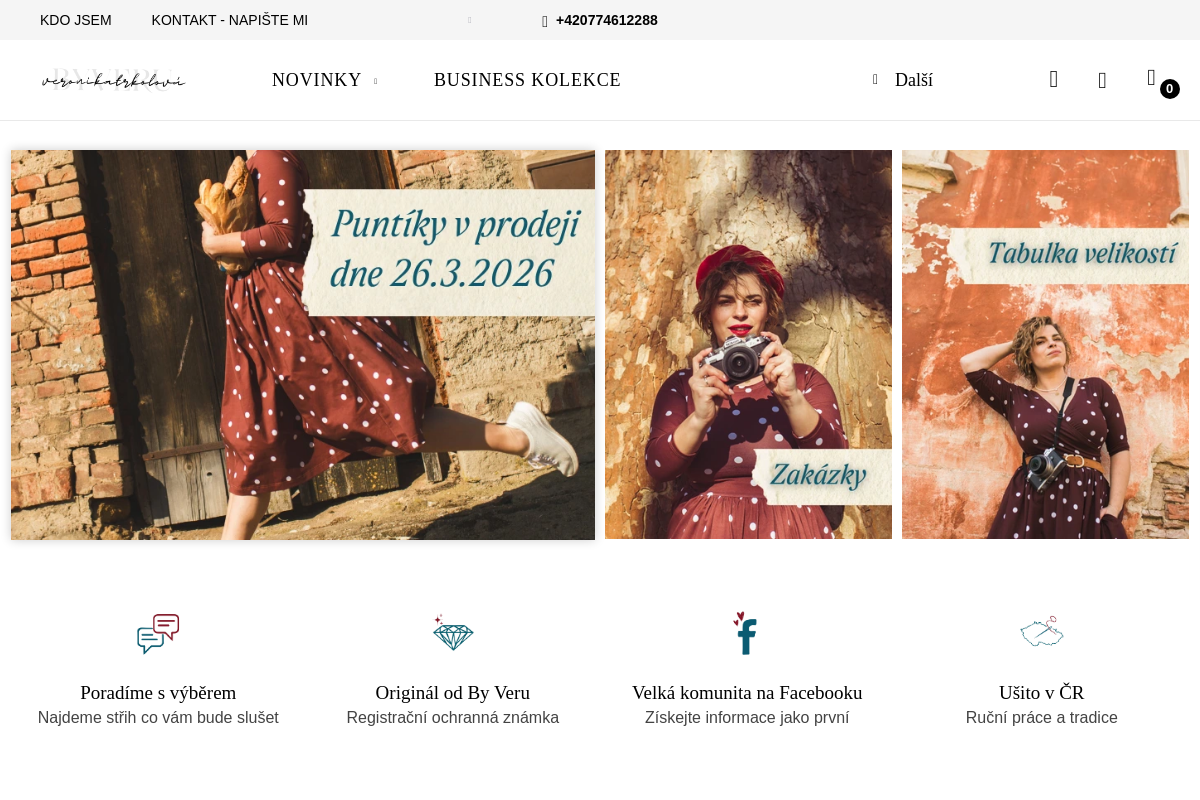
Task: Open the Facebook community icon
Action: [x=746, y=633]
